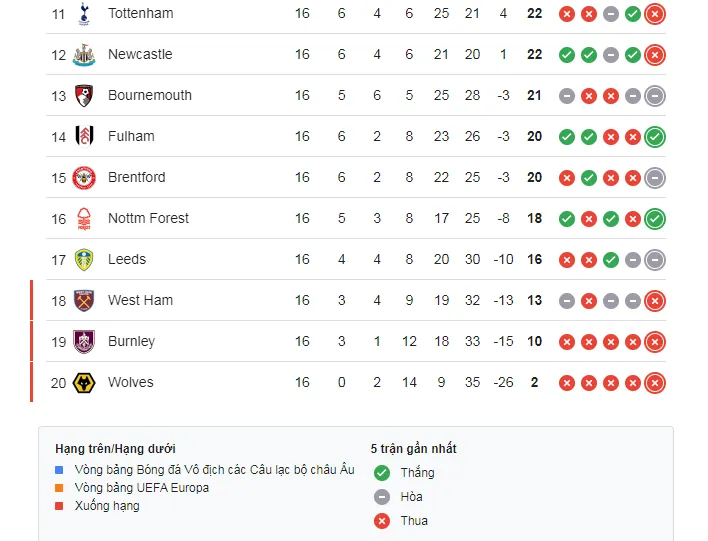The image size is (708, 541).
Task: Click the West Ham club crest
Action: (x=84, y=300)
